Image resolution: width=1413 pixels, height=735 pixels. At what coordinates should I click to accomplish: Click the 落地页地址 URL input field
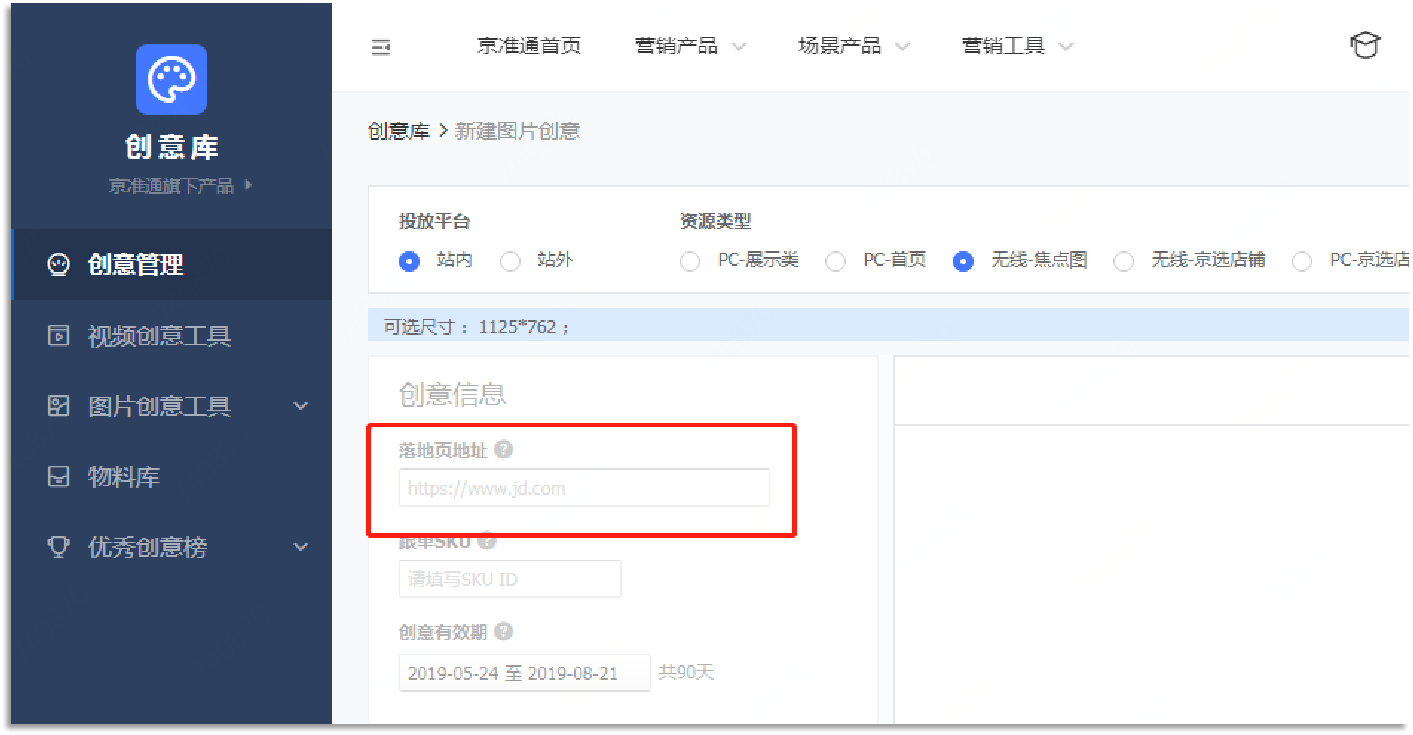tap(584, 488)
